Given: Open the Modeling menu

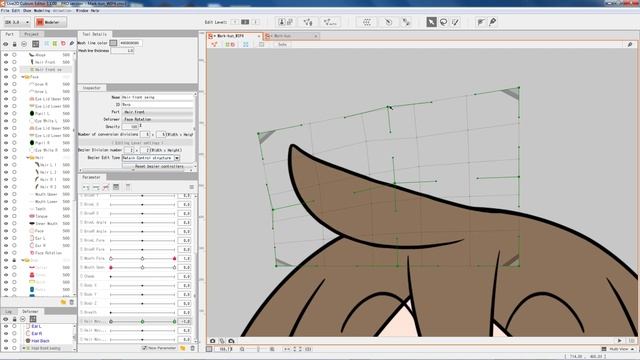Looking at the screenshot, I should coord(42,11).
